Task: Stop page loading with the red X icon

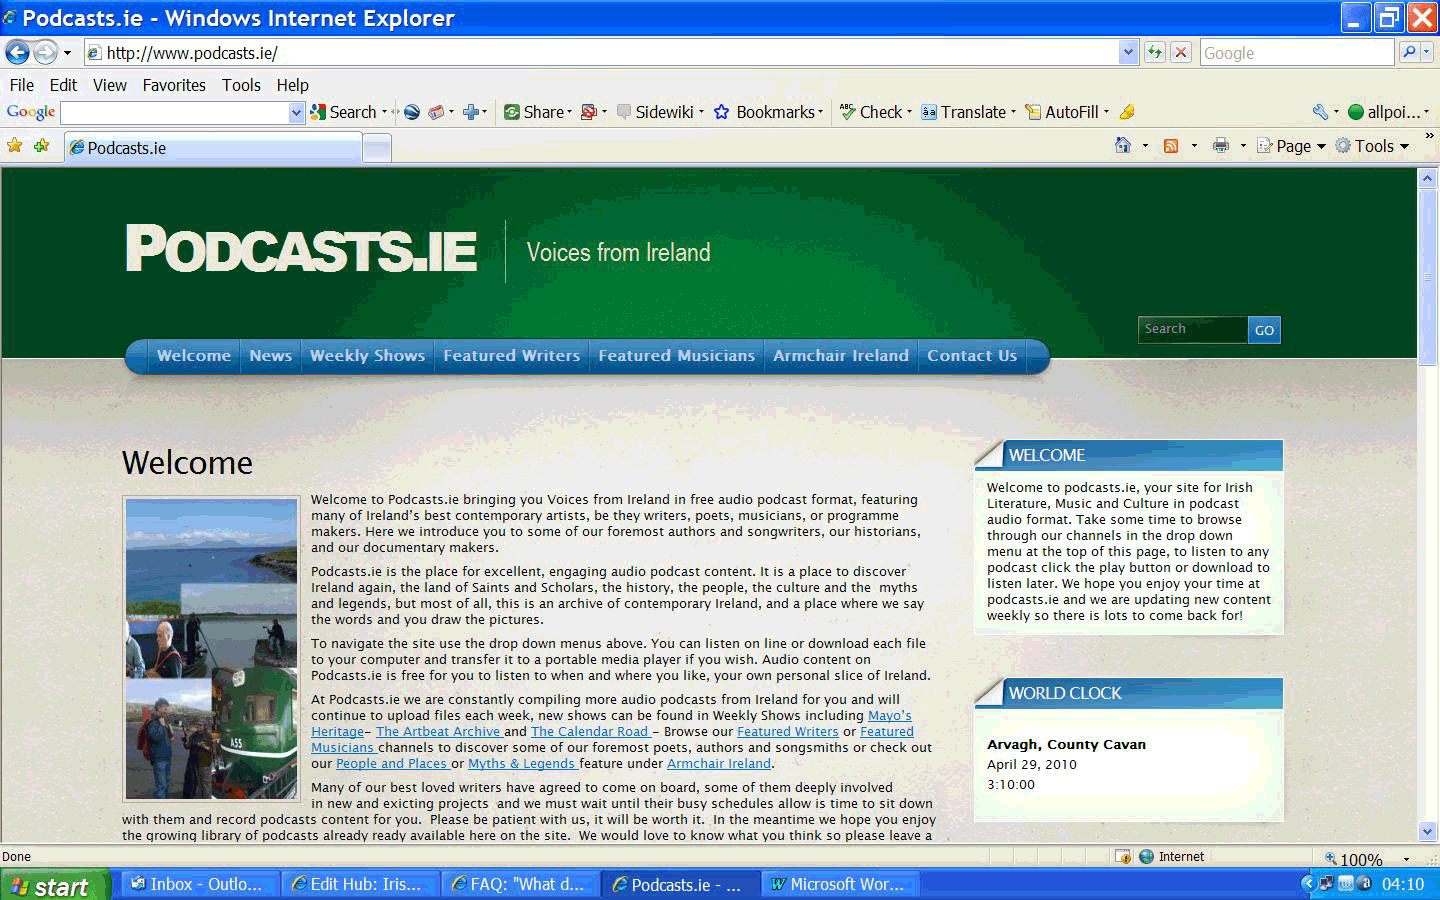Action: coord(1181,53)
